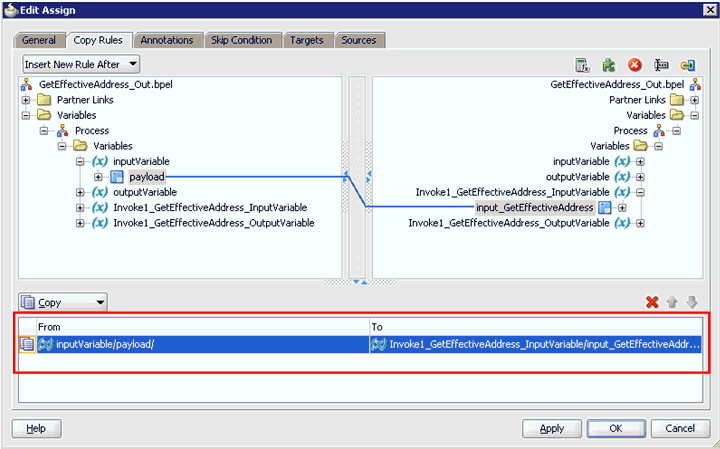
Task: Click the Cancel button
Action: click(x=680, y=428)
